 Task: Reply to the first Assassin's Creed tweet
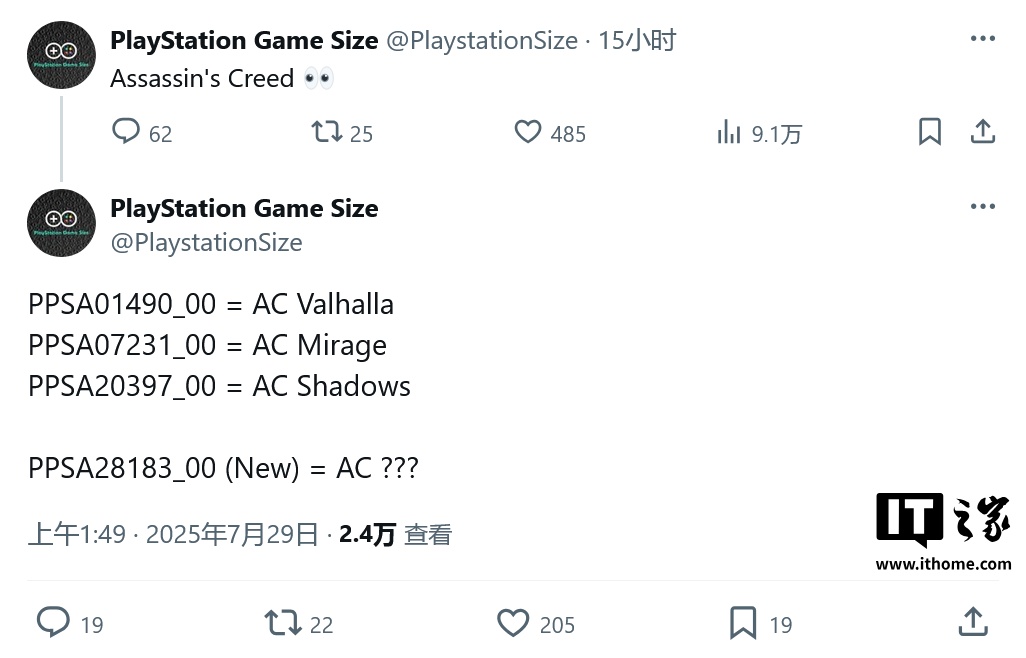(x=126, y=132)
